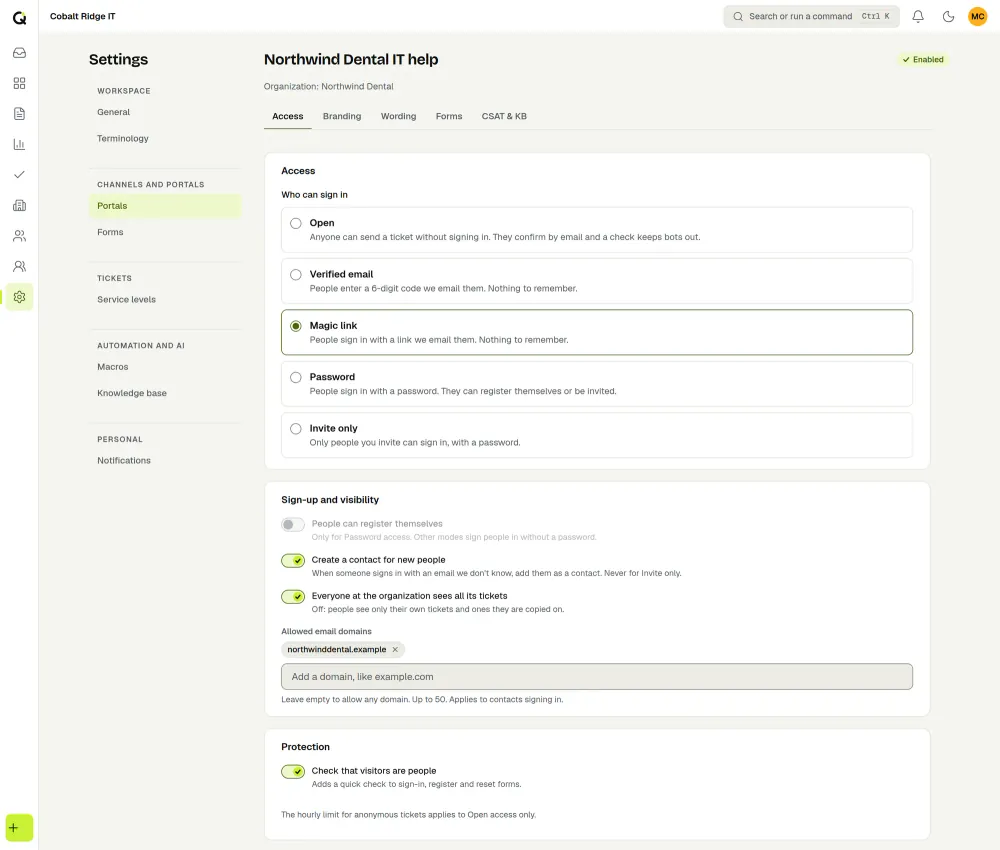Click Cobalt Ridge IT workspace name

[x=83, y=17]
